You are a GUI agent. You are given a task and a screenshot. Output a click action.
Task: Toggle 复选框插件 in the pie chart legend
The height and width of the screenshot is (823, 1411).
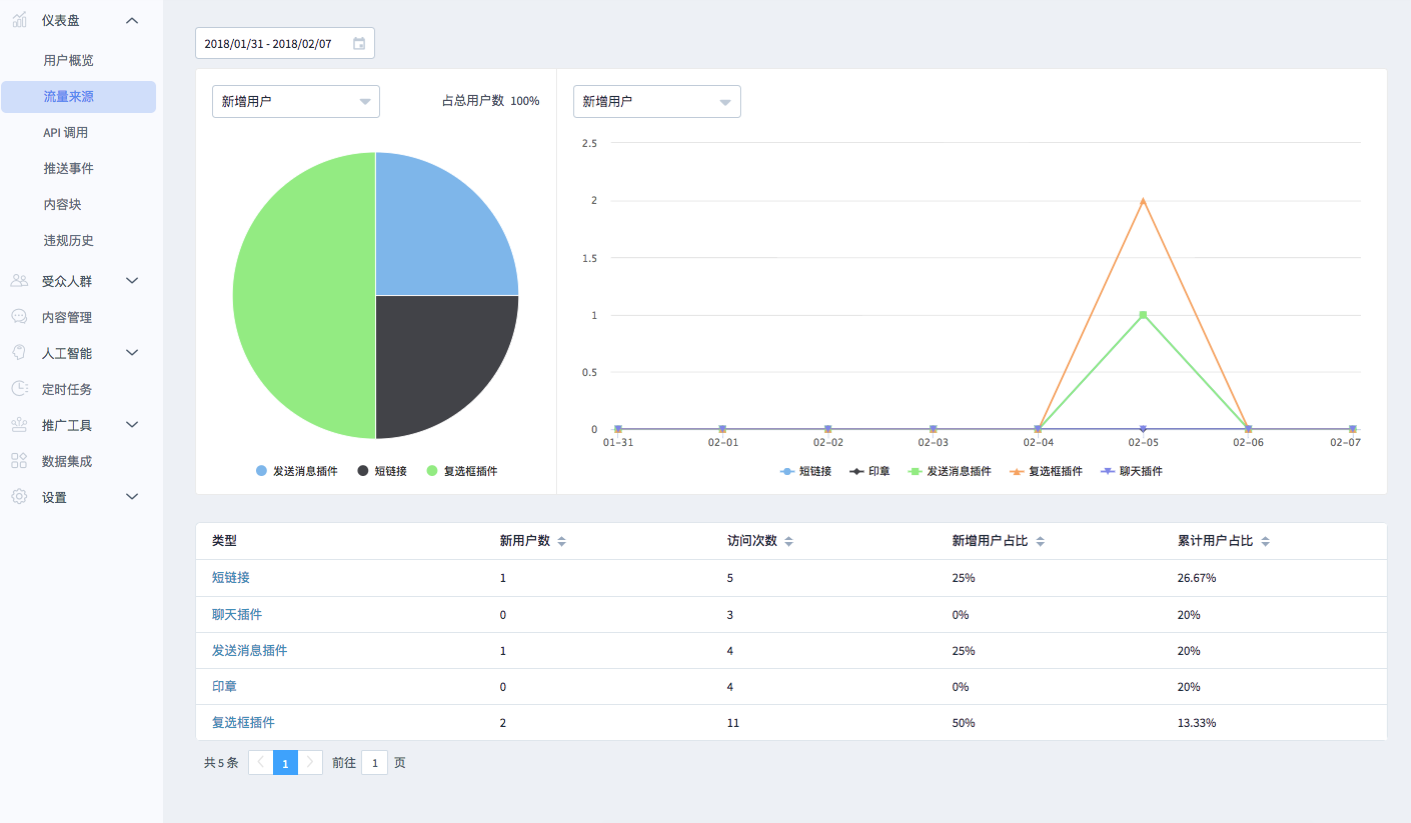[461, 471]
